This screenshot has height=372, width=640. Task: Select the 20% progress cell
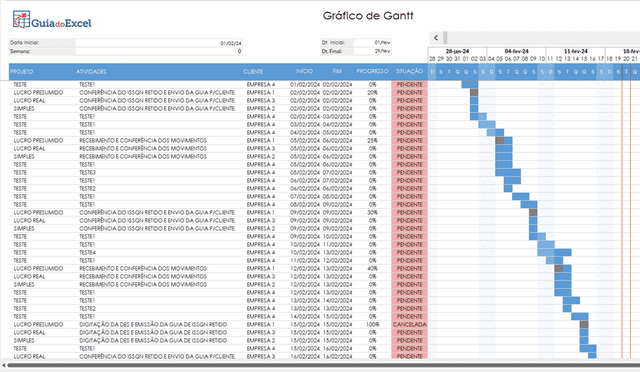pos(372,93)
